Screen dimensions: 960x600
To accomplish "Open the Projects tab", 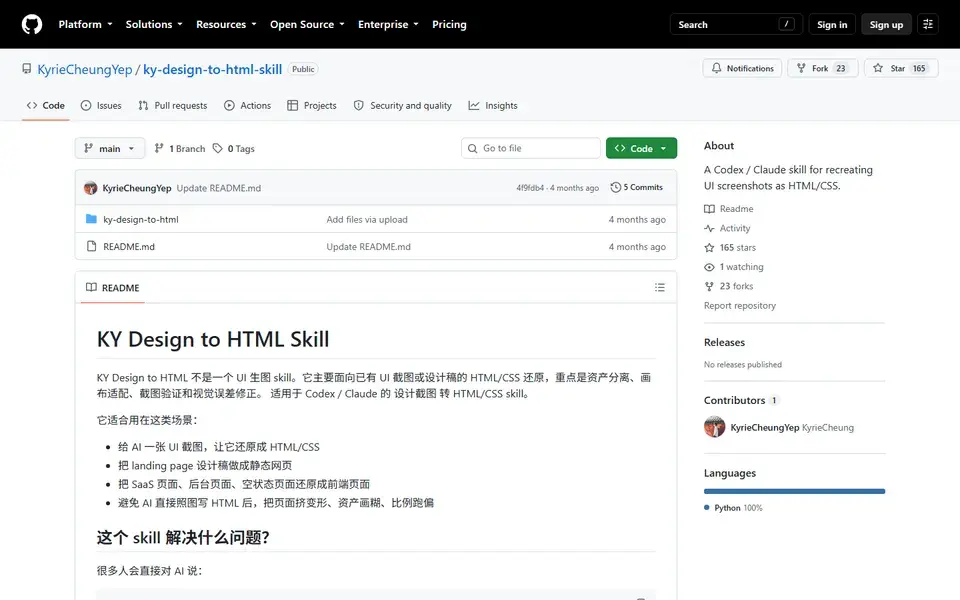I will [x=312, y=105].
